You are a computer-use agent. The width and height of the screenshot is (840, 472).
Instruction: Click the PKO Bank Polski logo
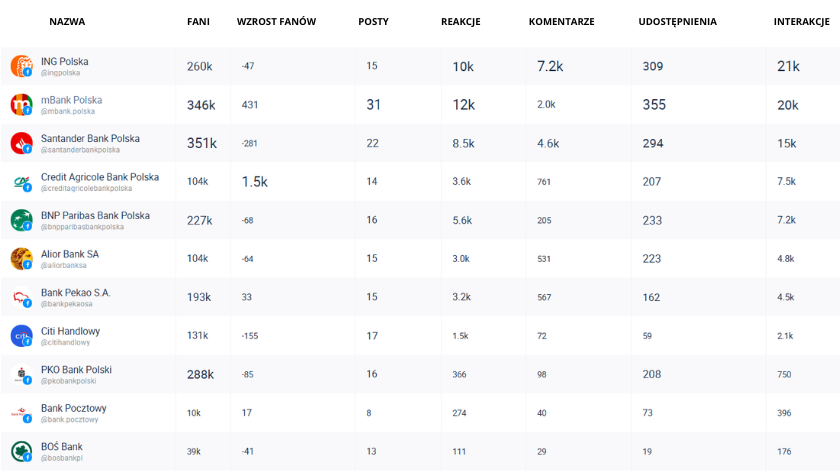pyautogui.click(x=21, y=374)
